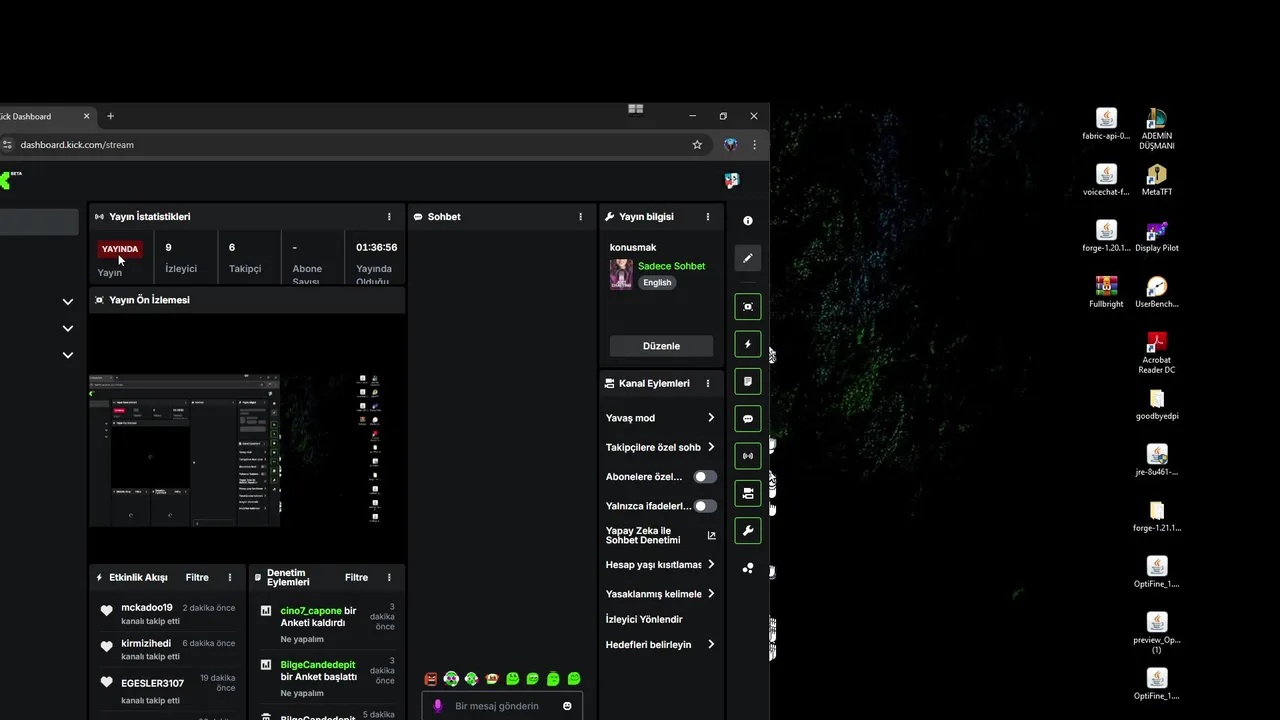
Task: Click the YAYINDA live status badge
Action: pyautogui.click(x=120, y=249)
